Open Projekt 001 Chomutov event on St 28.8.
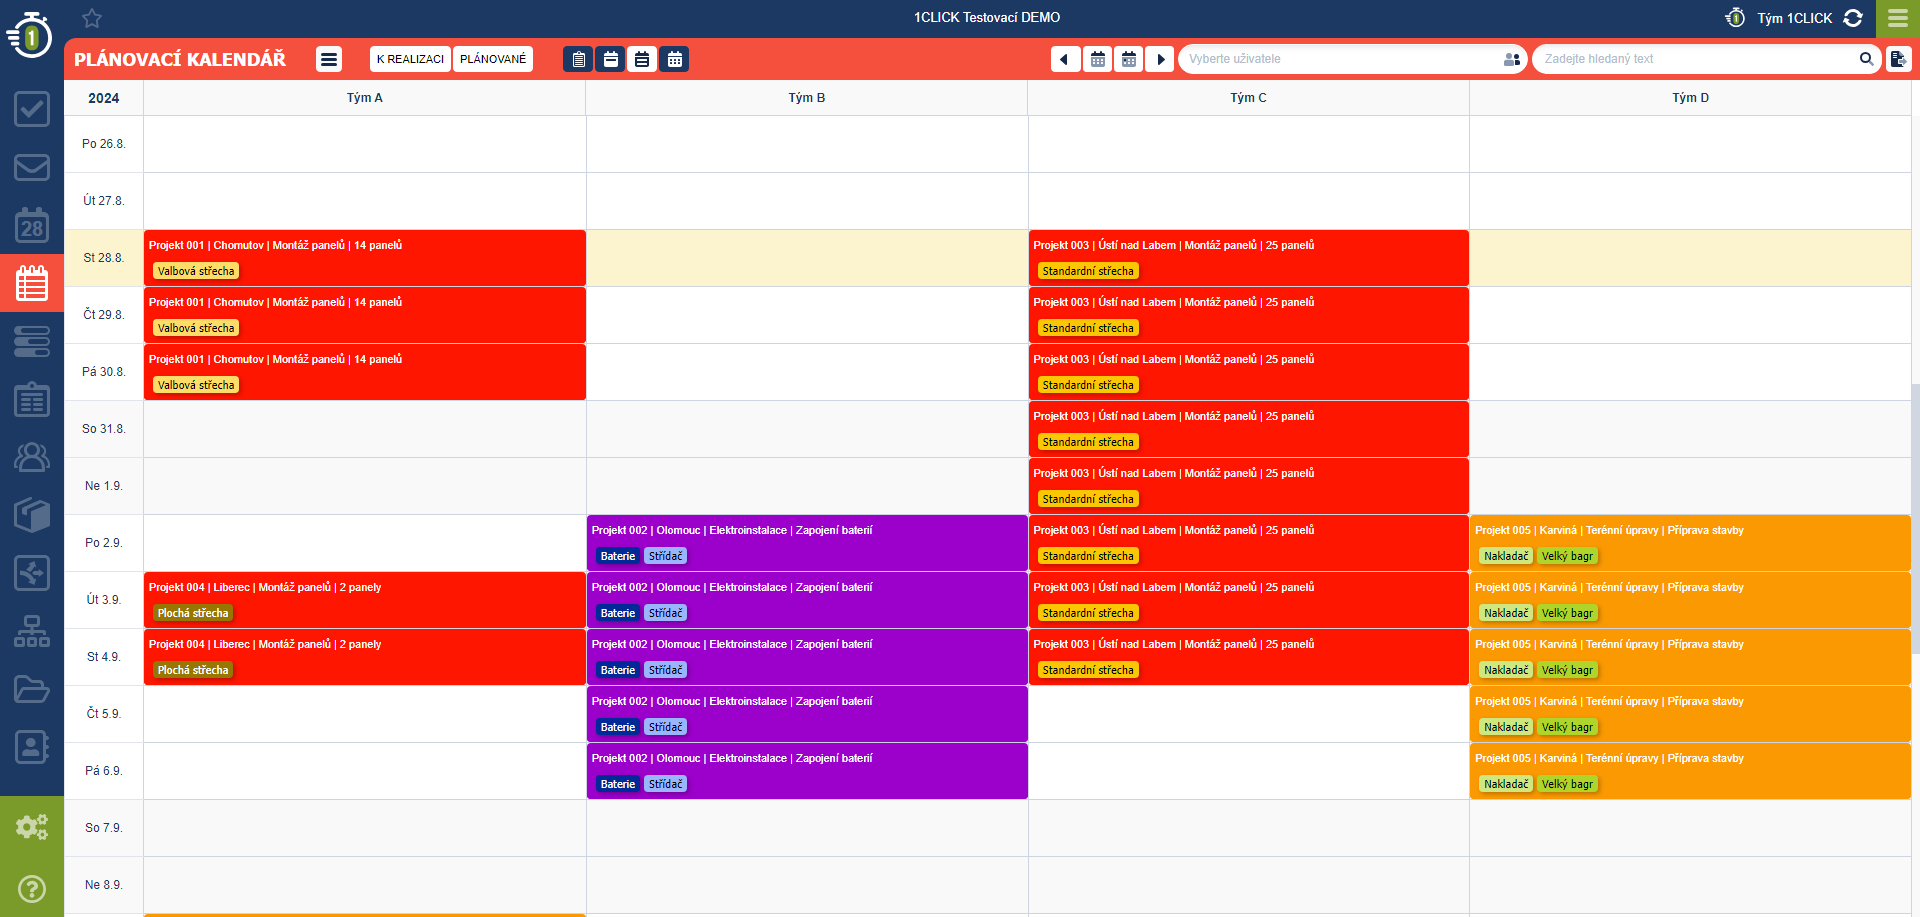Image resolution: width=1920 pixels, height=917 pixels. (x=365, y=258)
